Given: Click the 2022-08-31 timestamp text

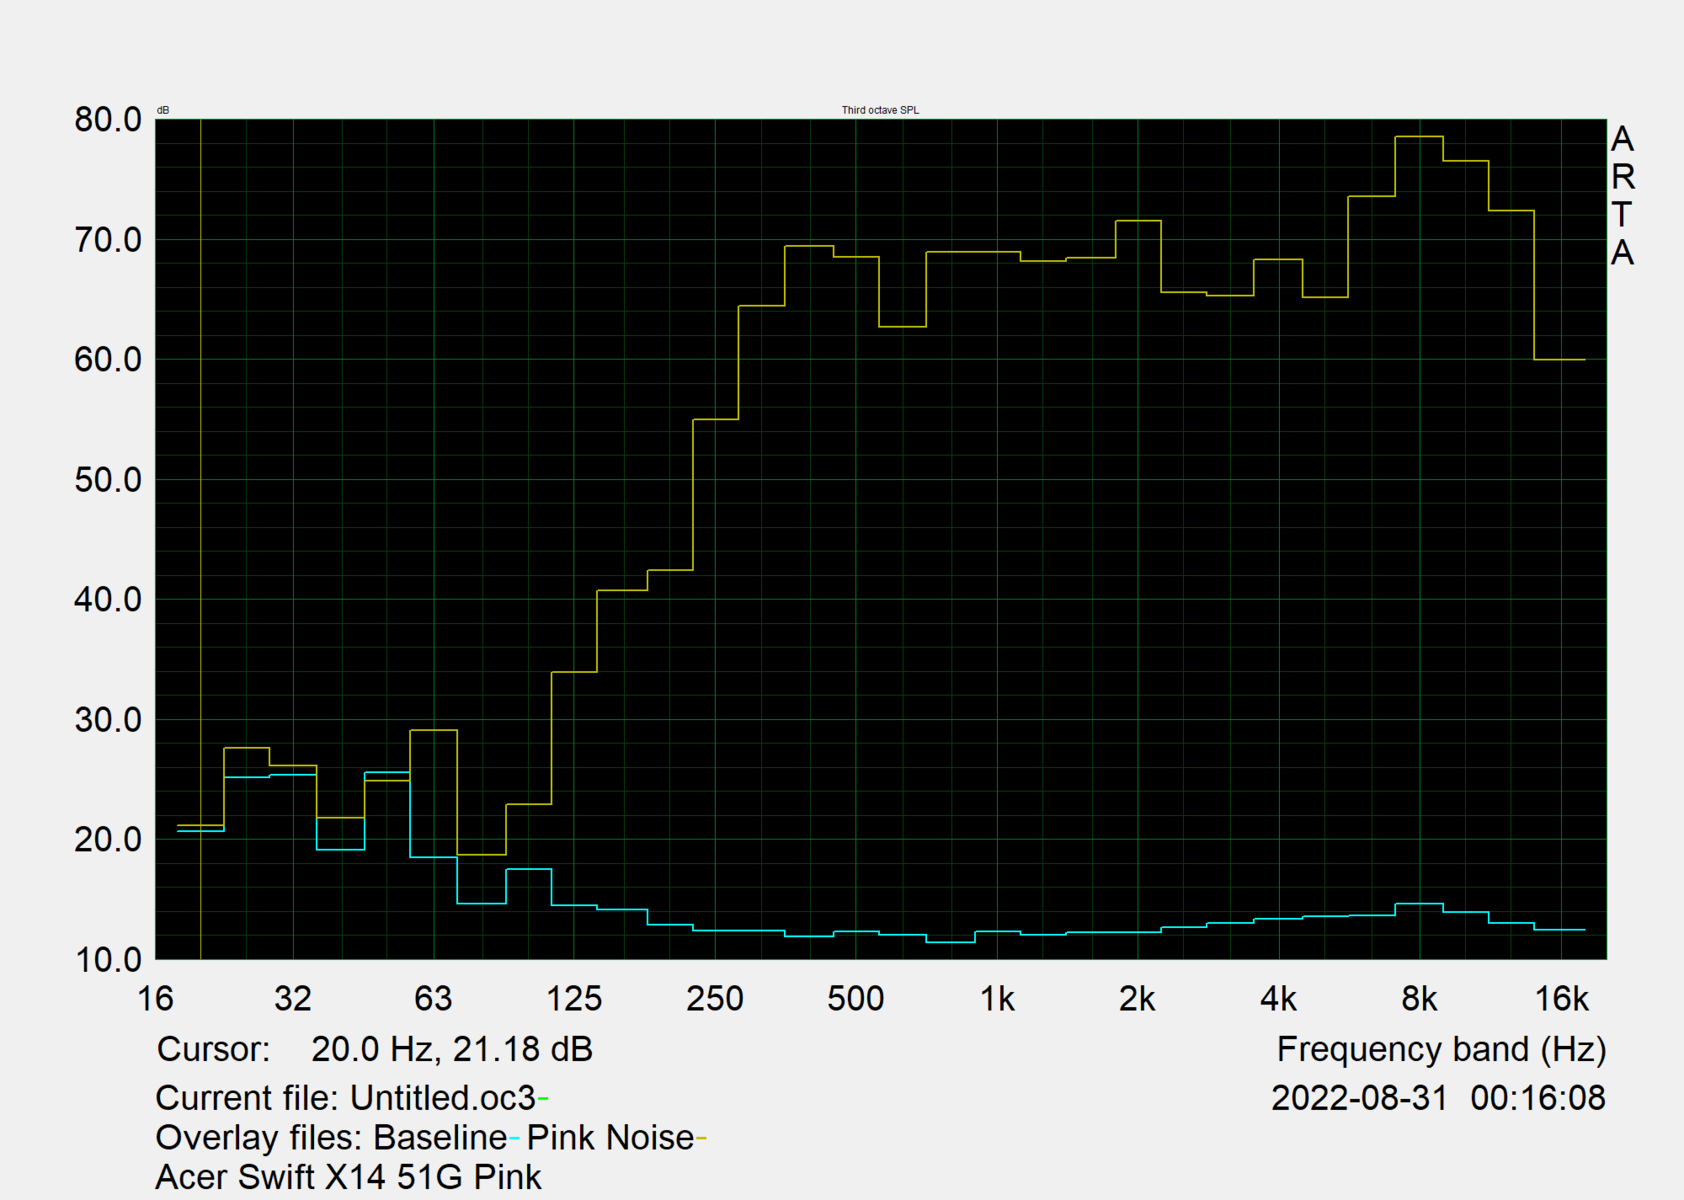Looking at the screenshot, I should 1359,1098.
